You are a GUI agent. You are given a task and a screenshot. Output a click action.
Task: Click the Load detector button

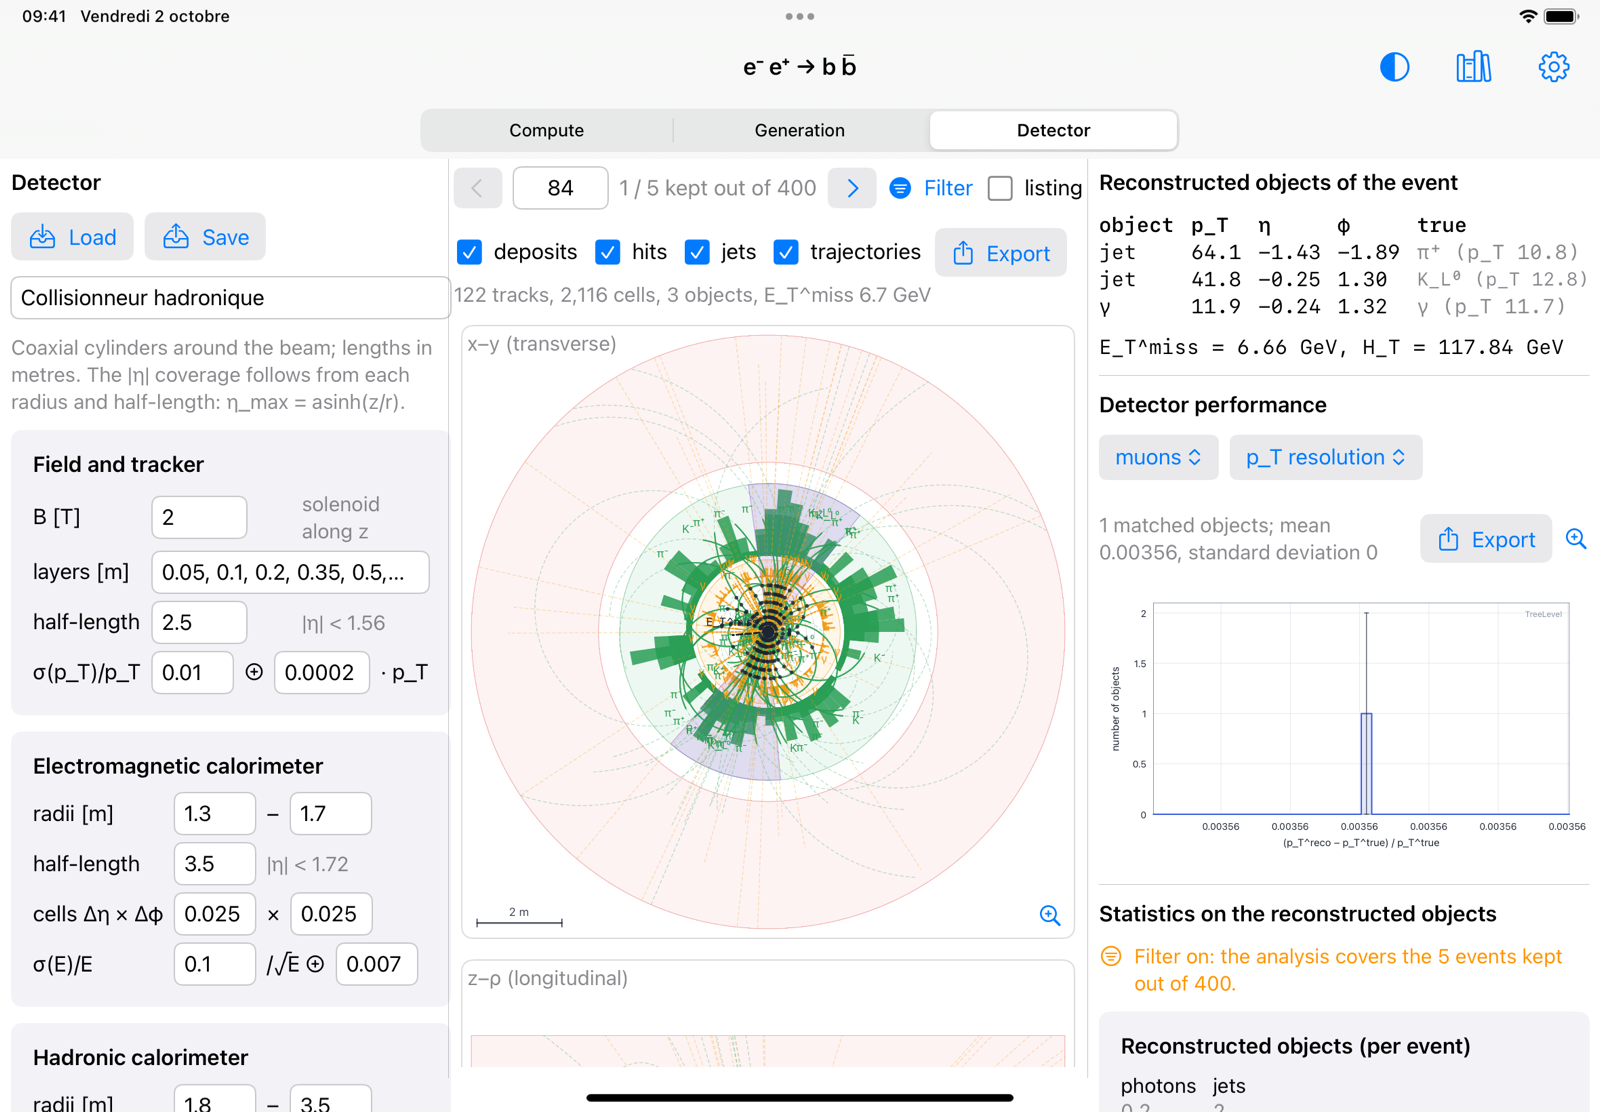coord(72,237)
